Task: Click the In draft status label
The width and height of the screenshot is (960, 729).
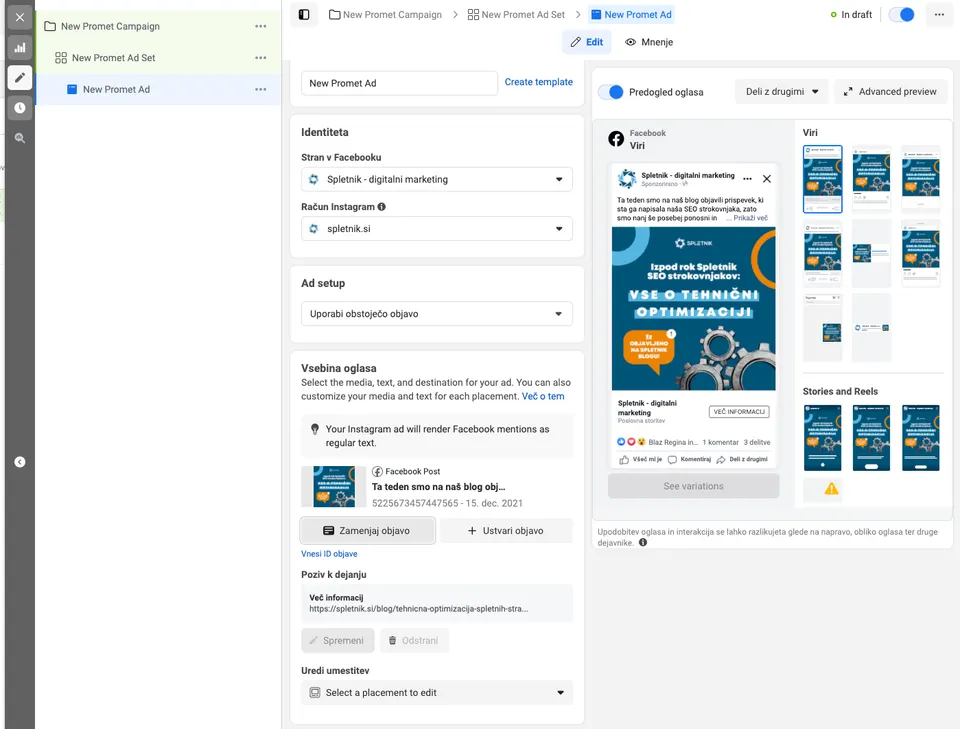Action: pyautogui.click(x=857, y=15)
